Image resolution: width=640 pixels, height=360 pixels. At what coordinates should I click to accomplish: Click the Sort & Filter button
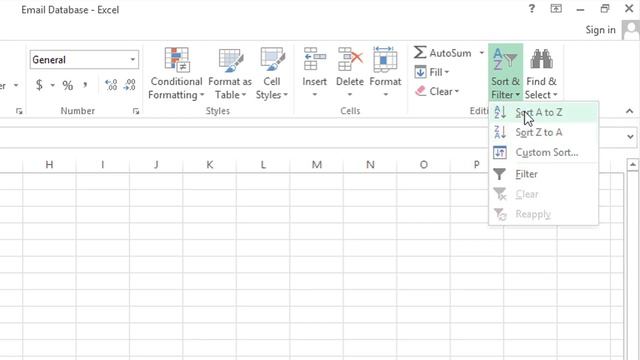[505, 73]
